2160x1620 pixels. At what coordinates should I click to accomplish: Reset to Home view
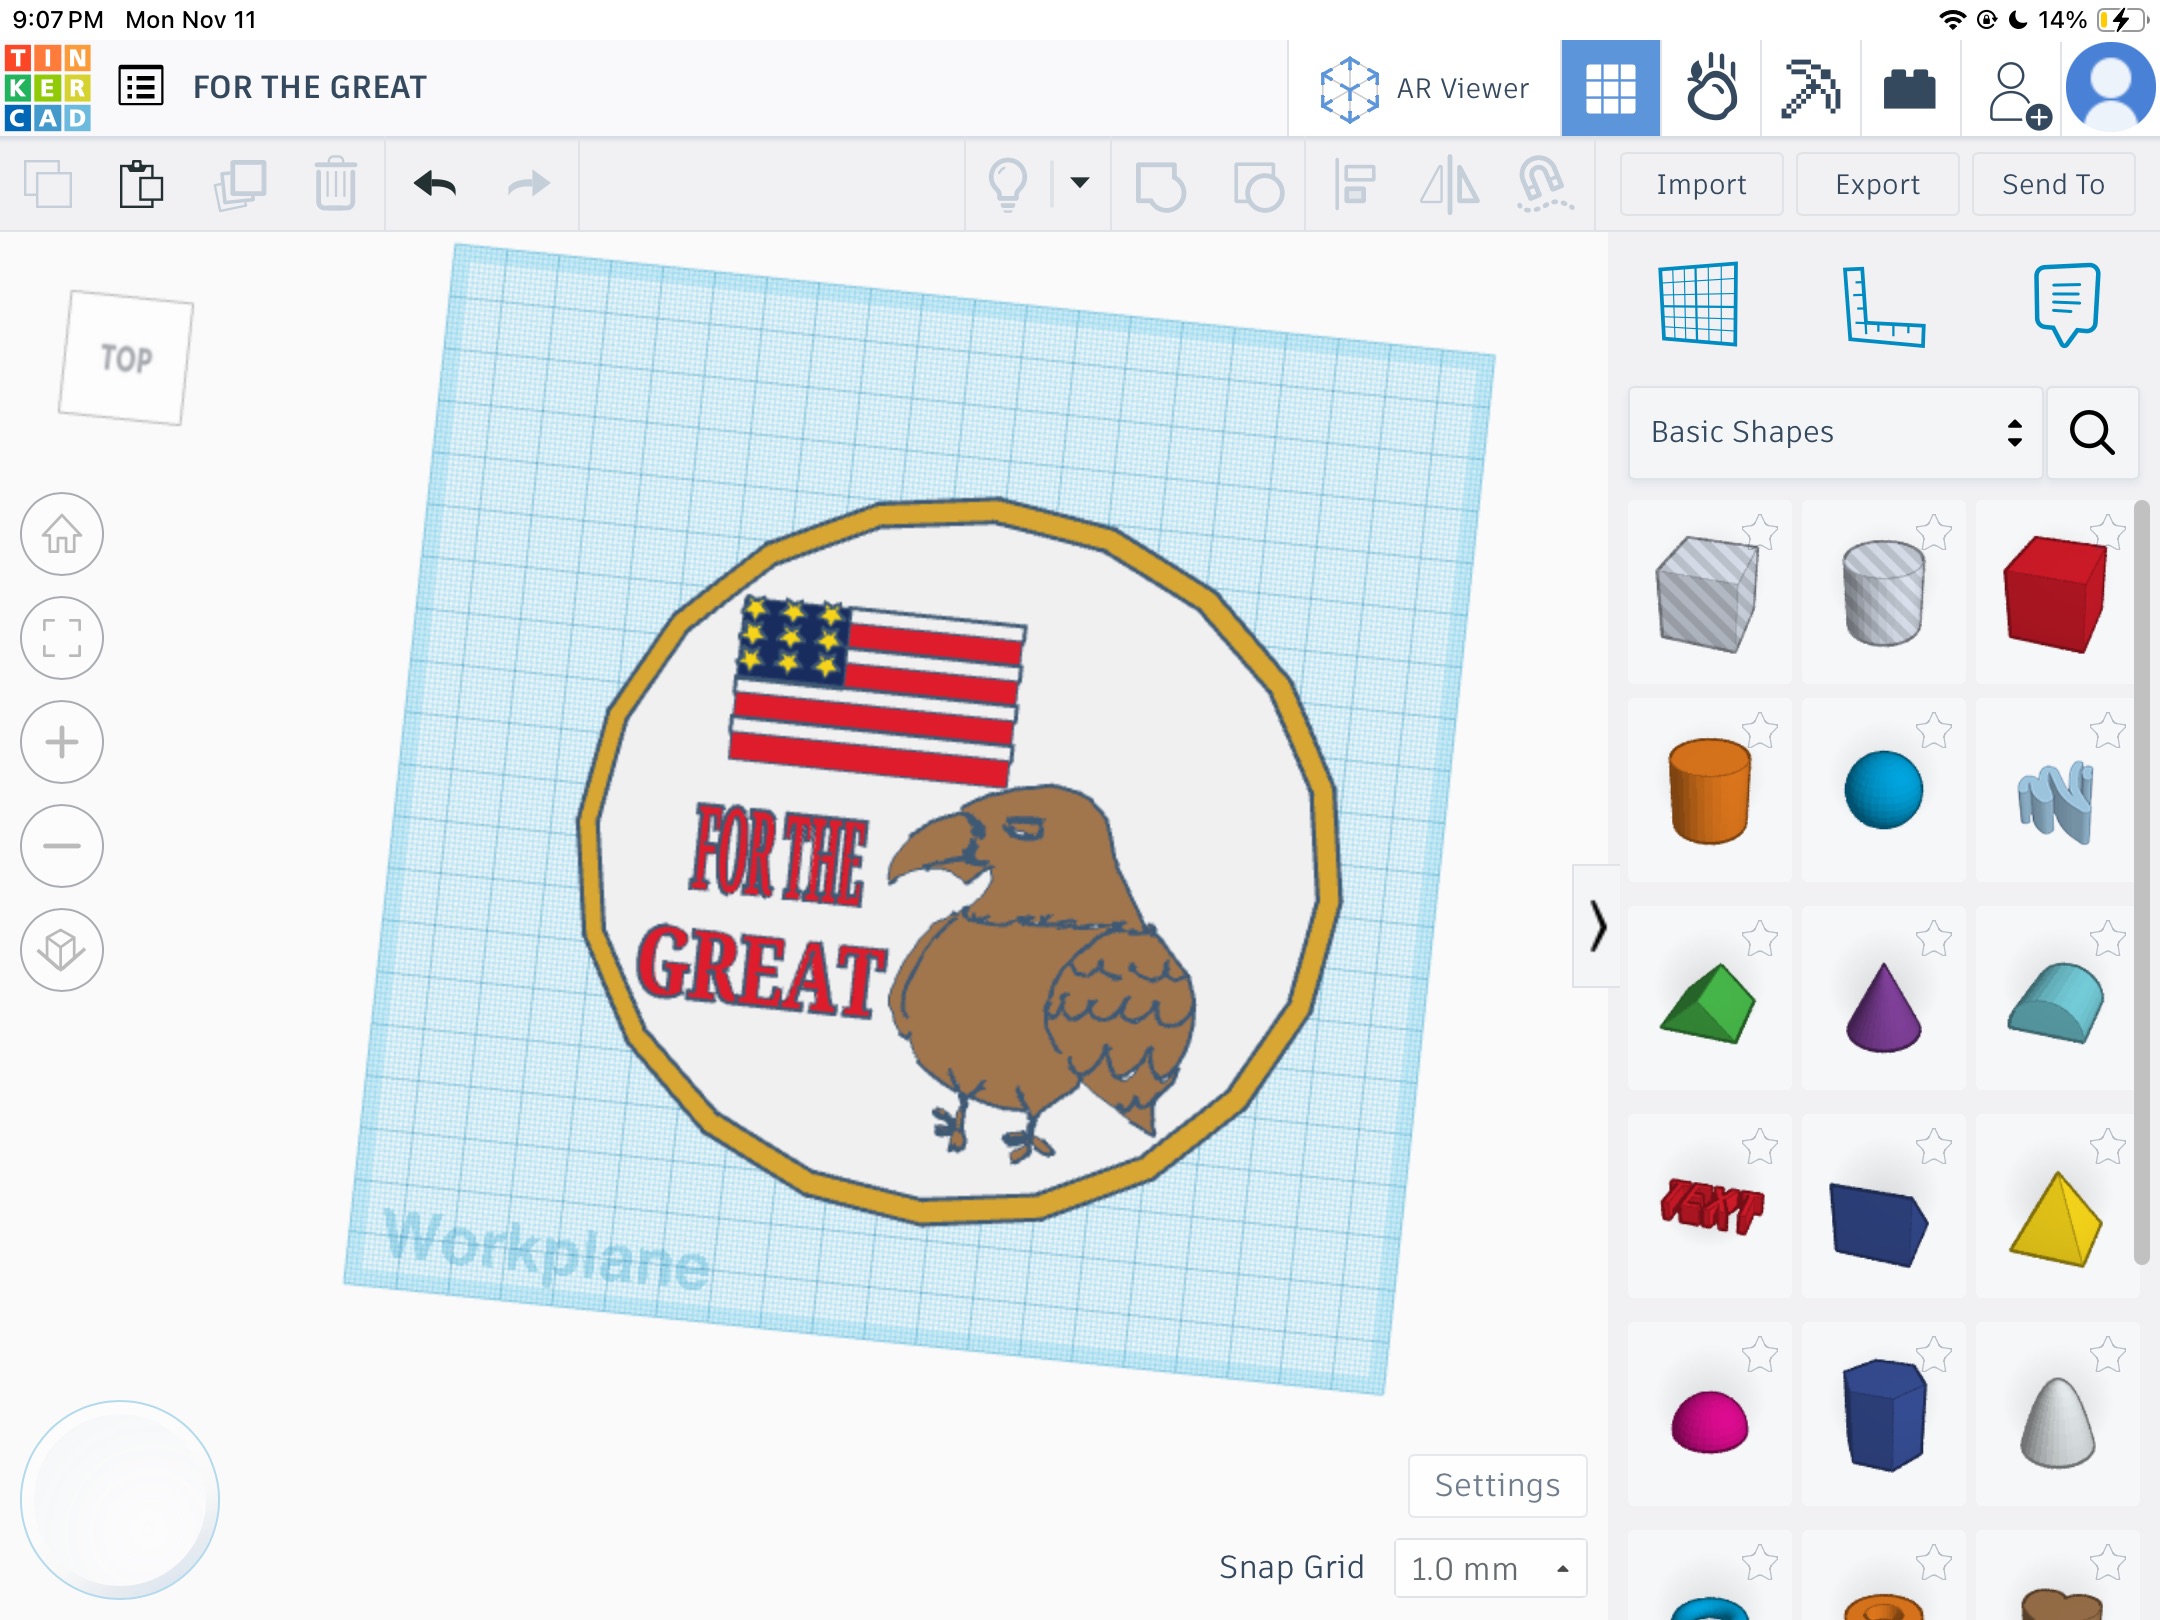[62, 534]
